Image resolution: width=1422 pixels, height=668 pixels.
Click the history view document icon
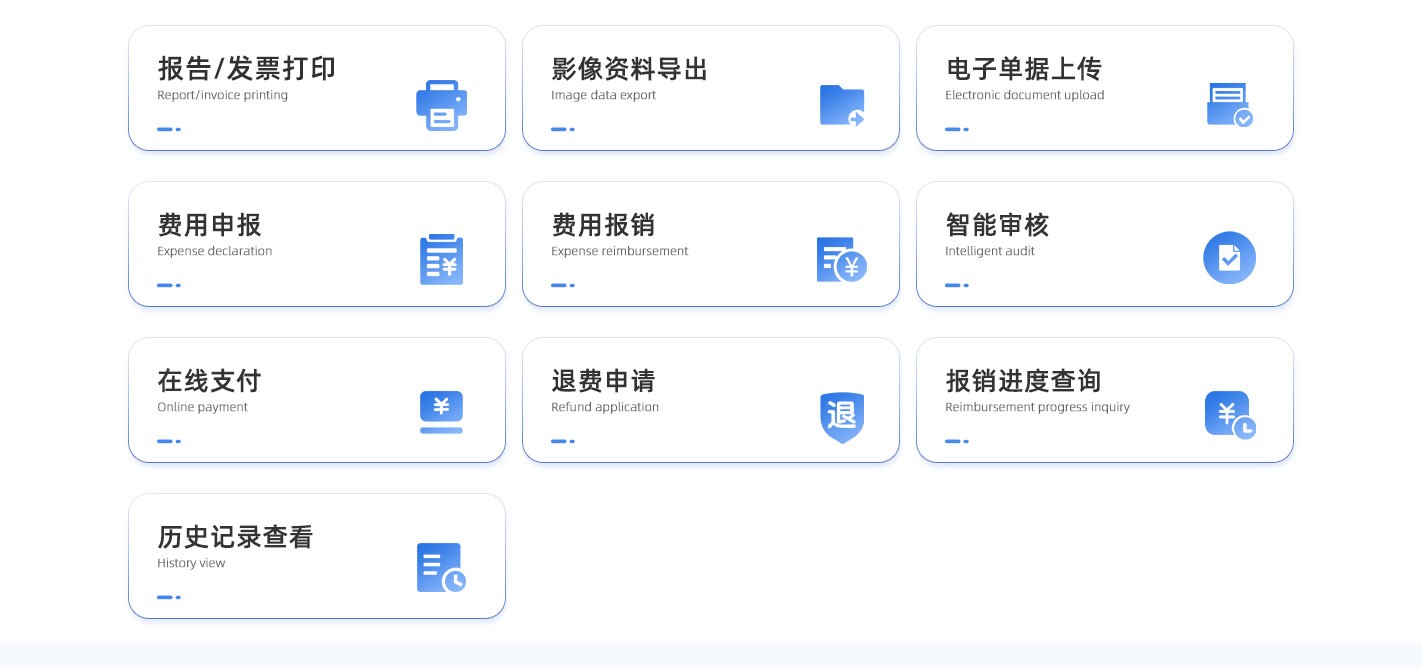pos(441,568)
